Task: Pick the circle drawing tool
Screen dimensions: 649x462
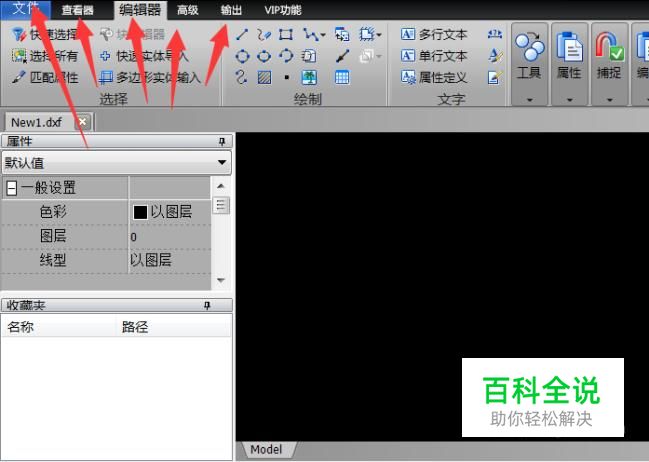Action: point(242,56)
